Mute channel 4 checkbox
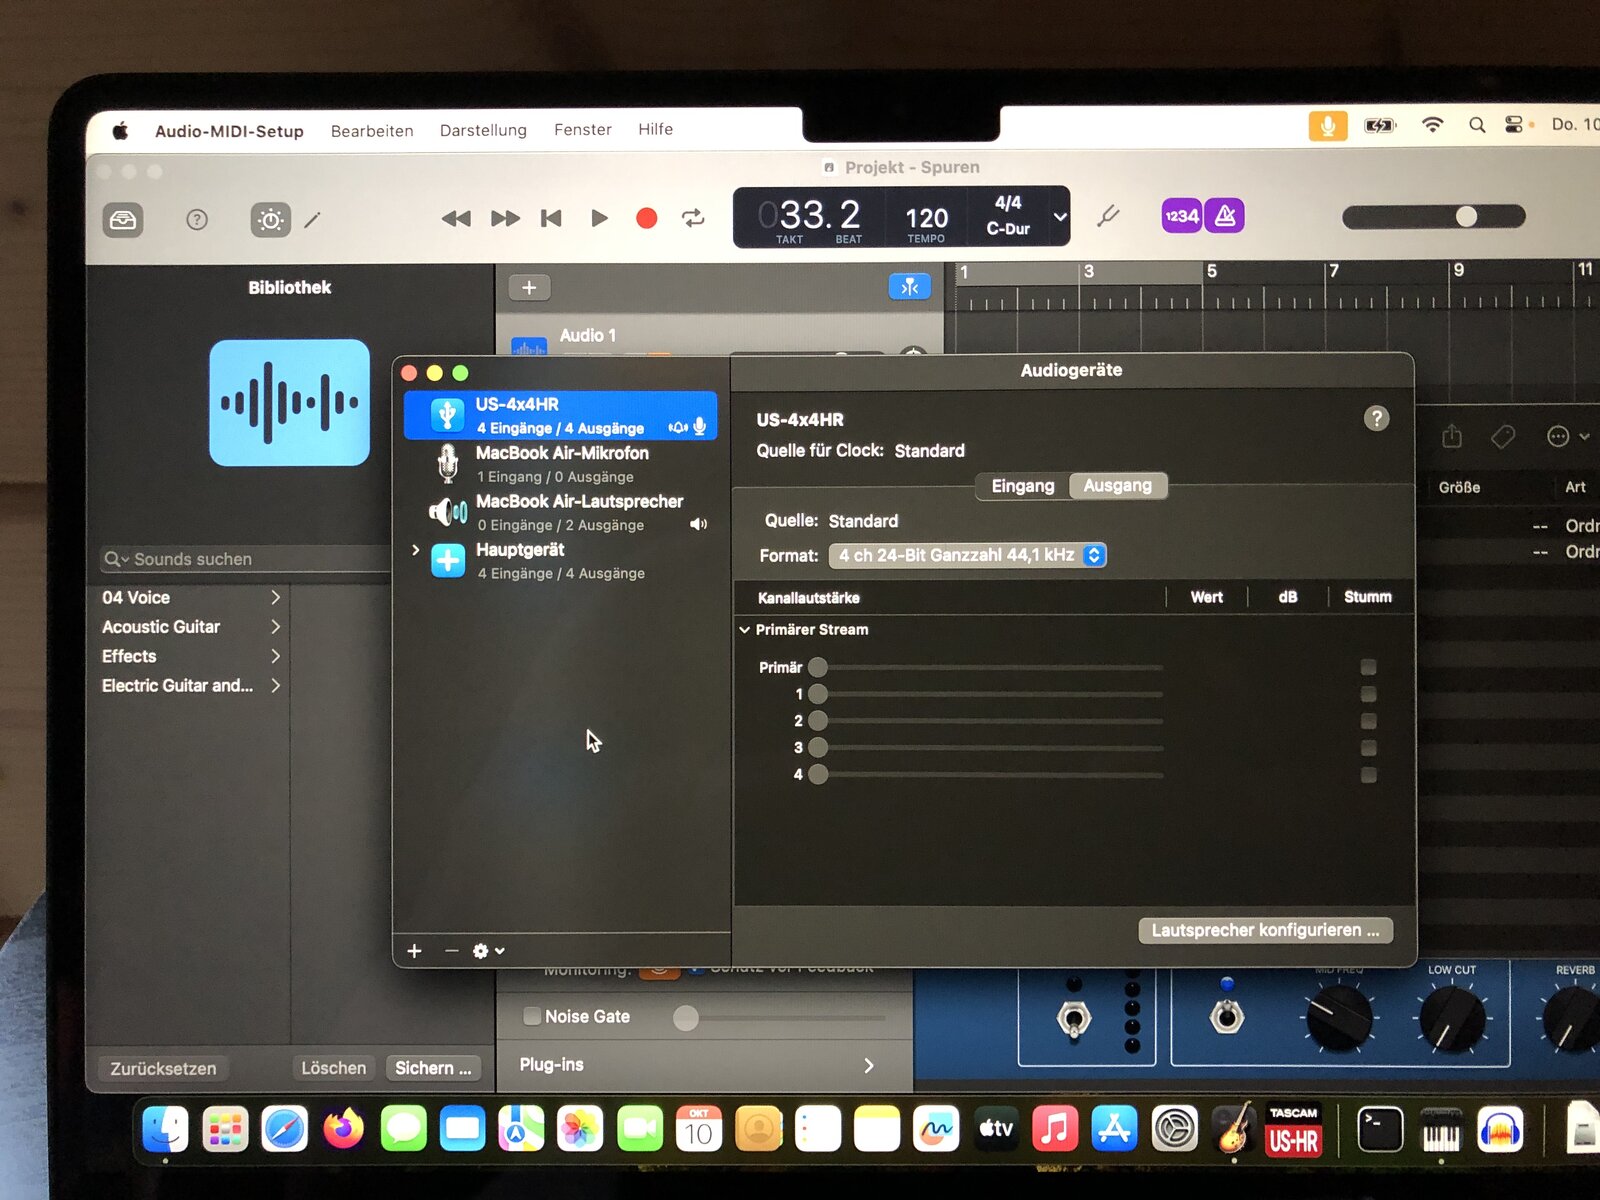Screen dimensions: 1600x1200 (1368, 775)
